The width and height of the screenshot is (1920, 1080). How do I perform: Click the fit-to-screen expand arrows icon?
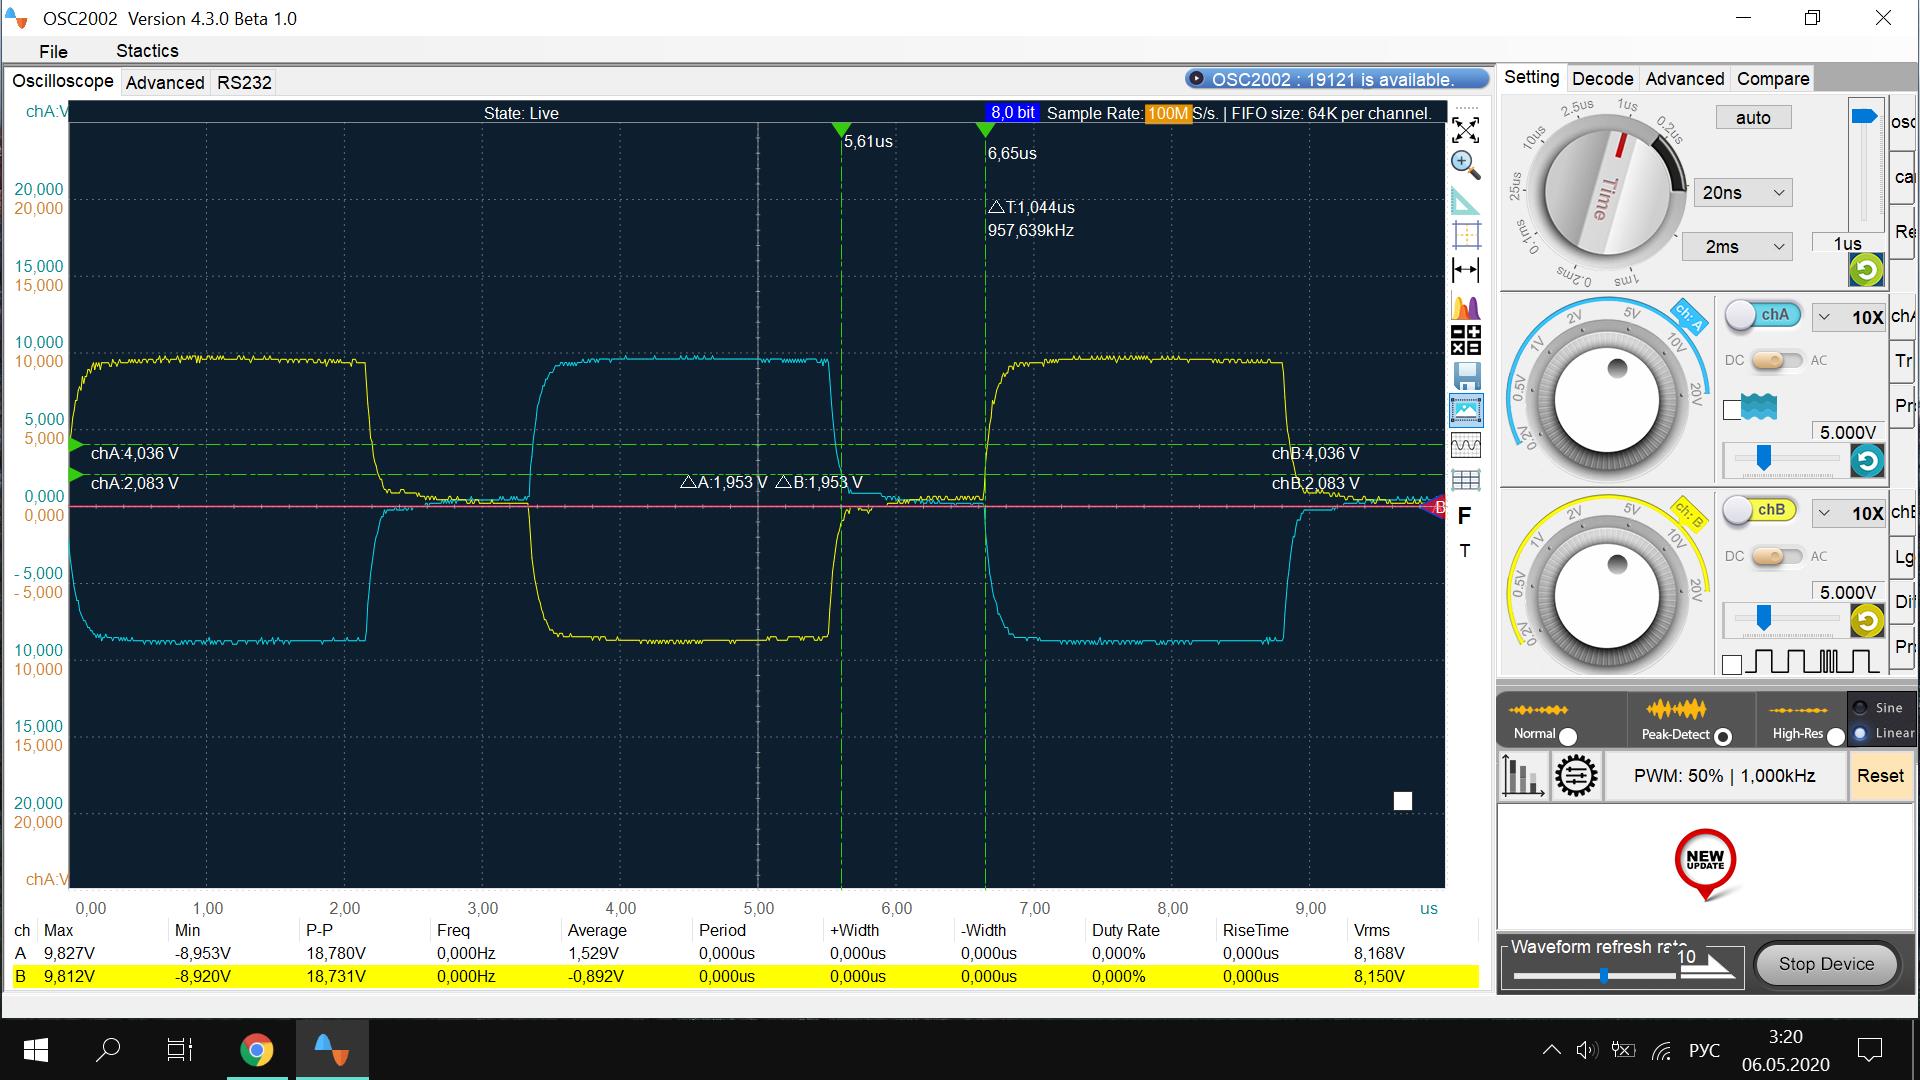[1465, 130]
